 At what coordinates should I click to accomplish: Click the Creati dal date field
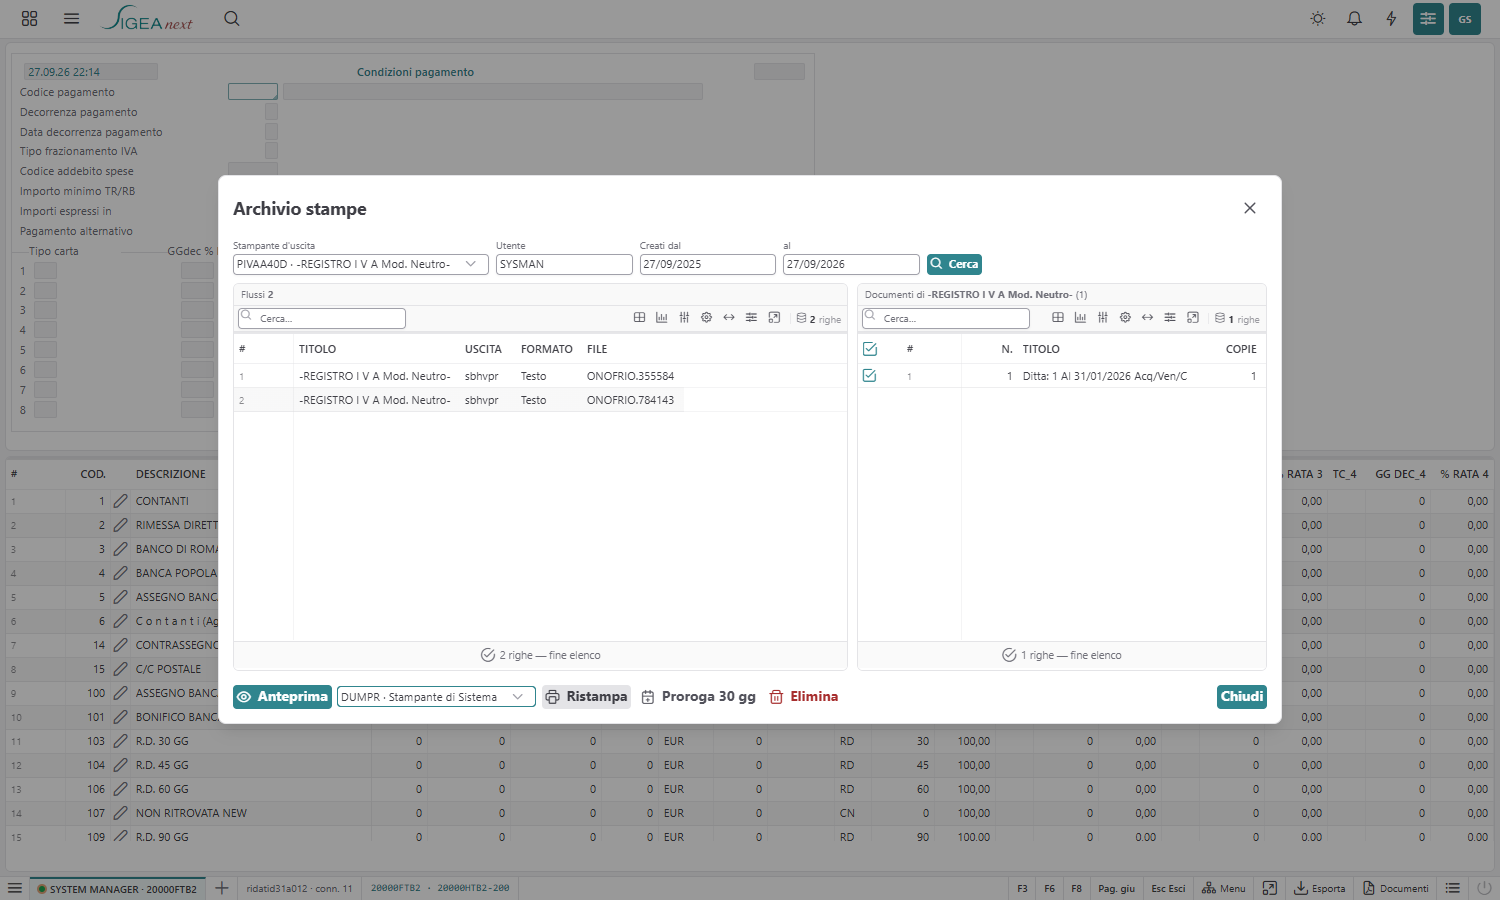tap(707, 264)
